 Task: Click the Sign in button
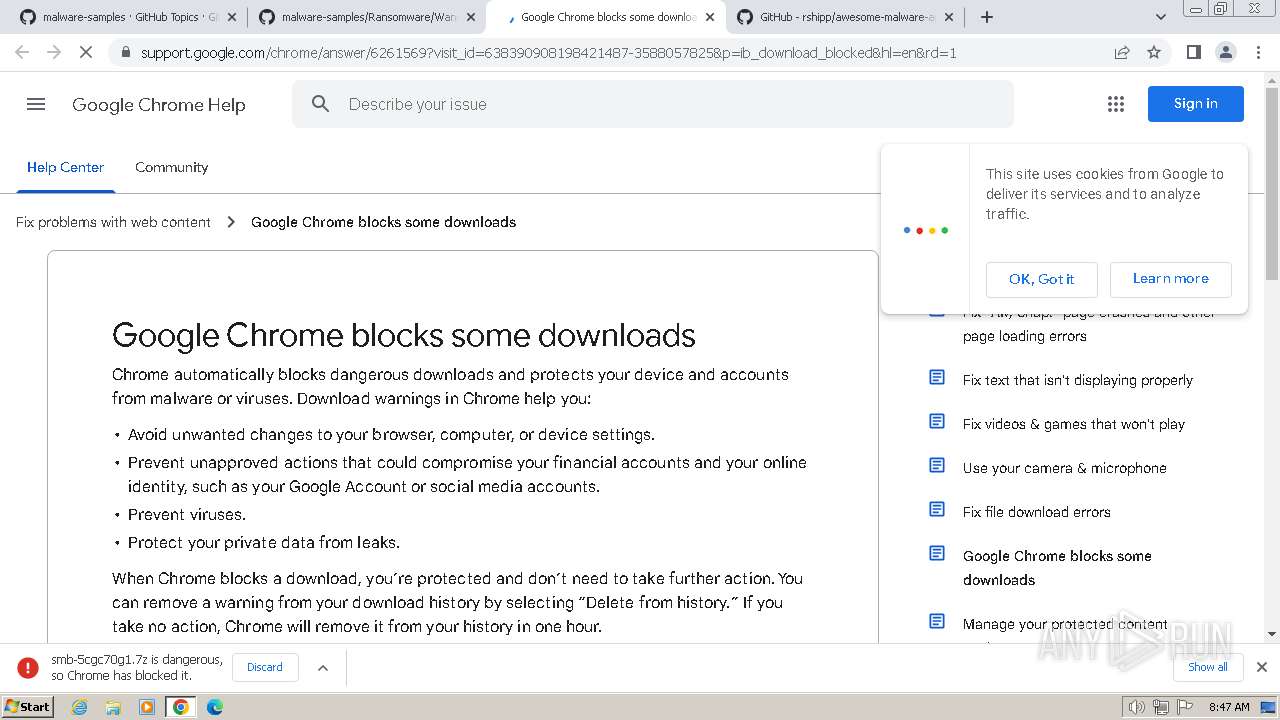click(1196, 104)
